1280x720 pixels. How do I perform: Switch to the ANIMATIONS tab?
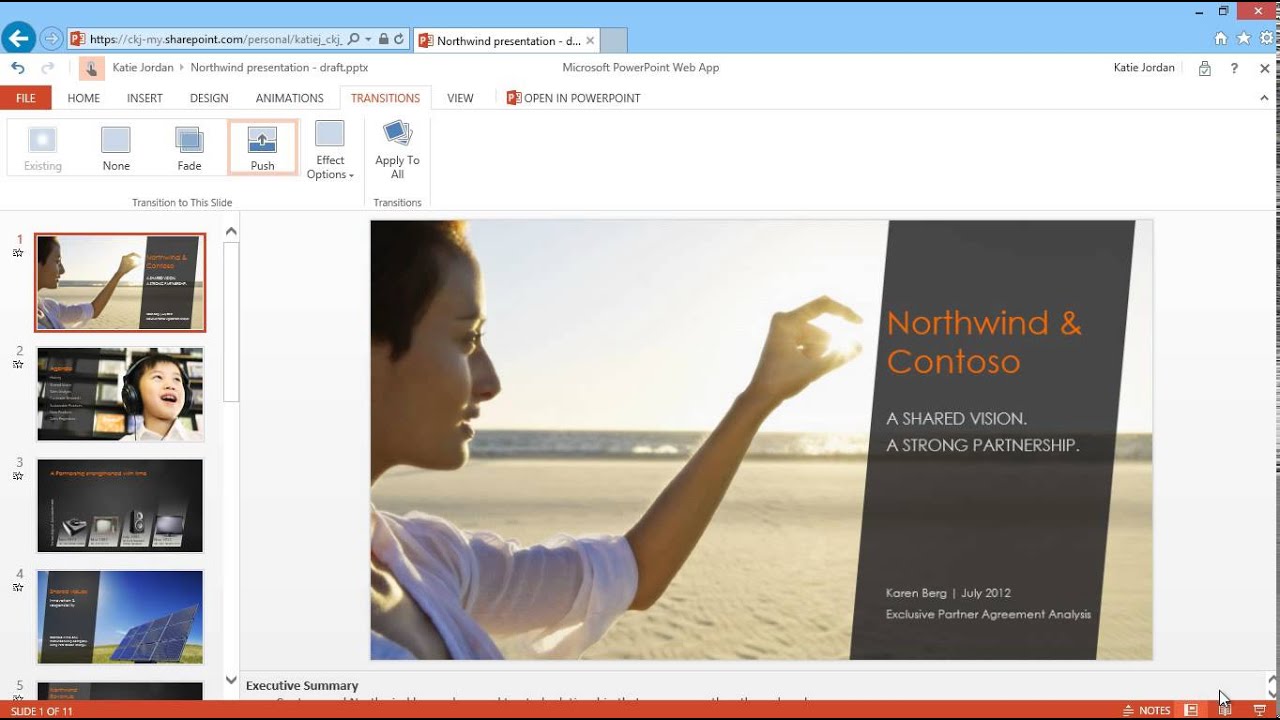tap(290, 98)
